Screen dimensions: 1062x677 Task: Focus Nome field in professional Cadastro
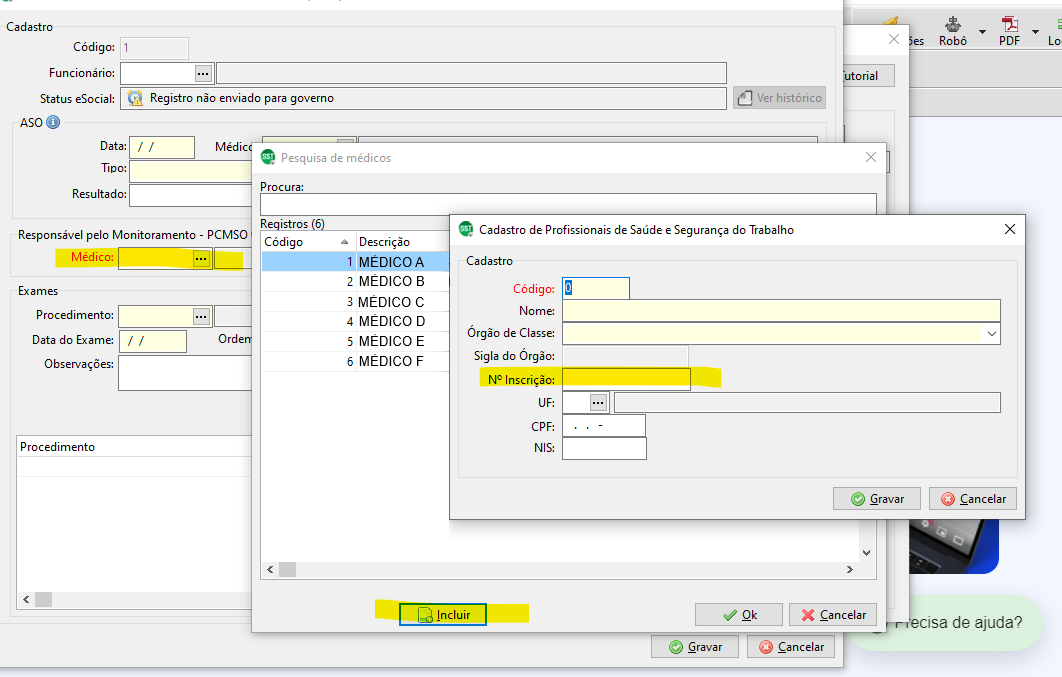coord(781,311)
